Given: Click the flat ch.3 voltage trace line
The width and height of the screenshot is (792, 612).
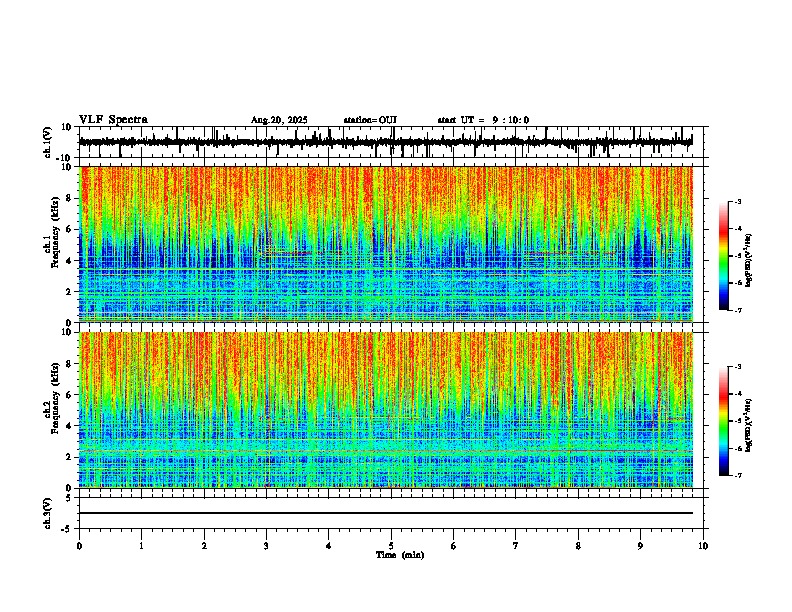Looking at the screenshot, I should pos(385,513).
